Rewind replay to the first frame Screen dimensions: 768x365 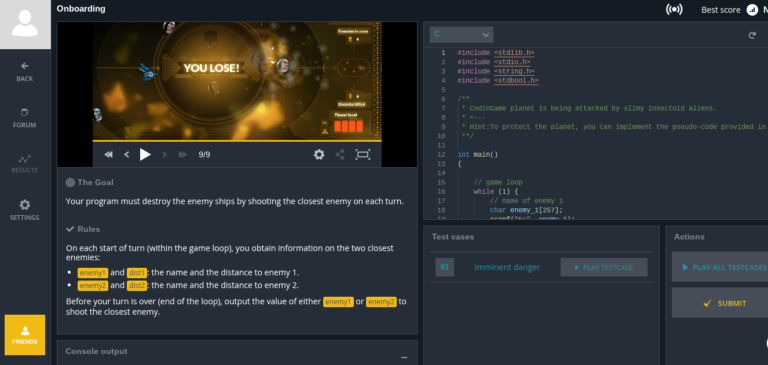109,154
